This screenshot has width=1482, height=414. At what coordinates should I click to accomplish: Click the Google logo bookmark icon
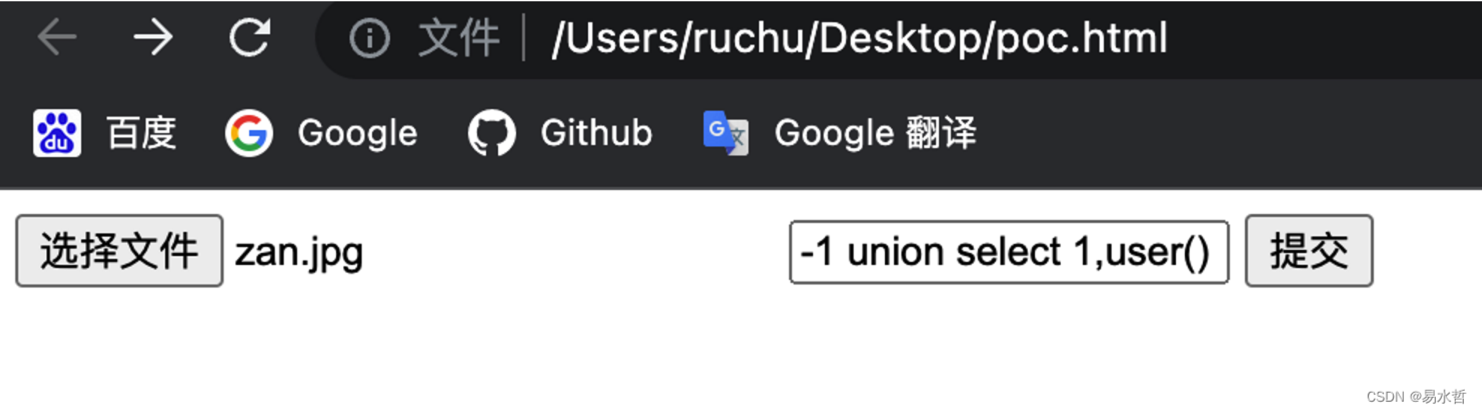tap(249, 133)
